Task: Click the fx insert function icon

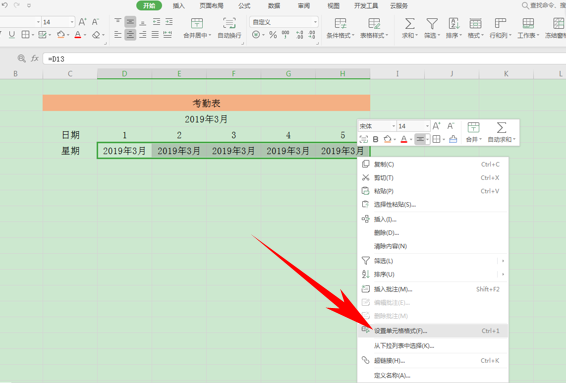Action: pos(35,58)
